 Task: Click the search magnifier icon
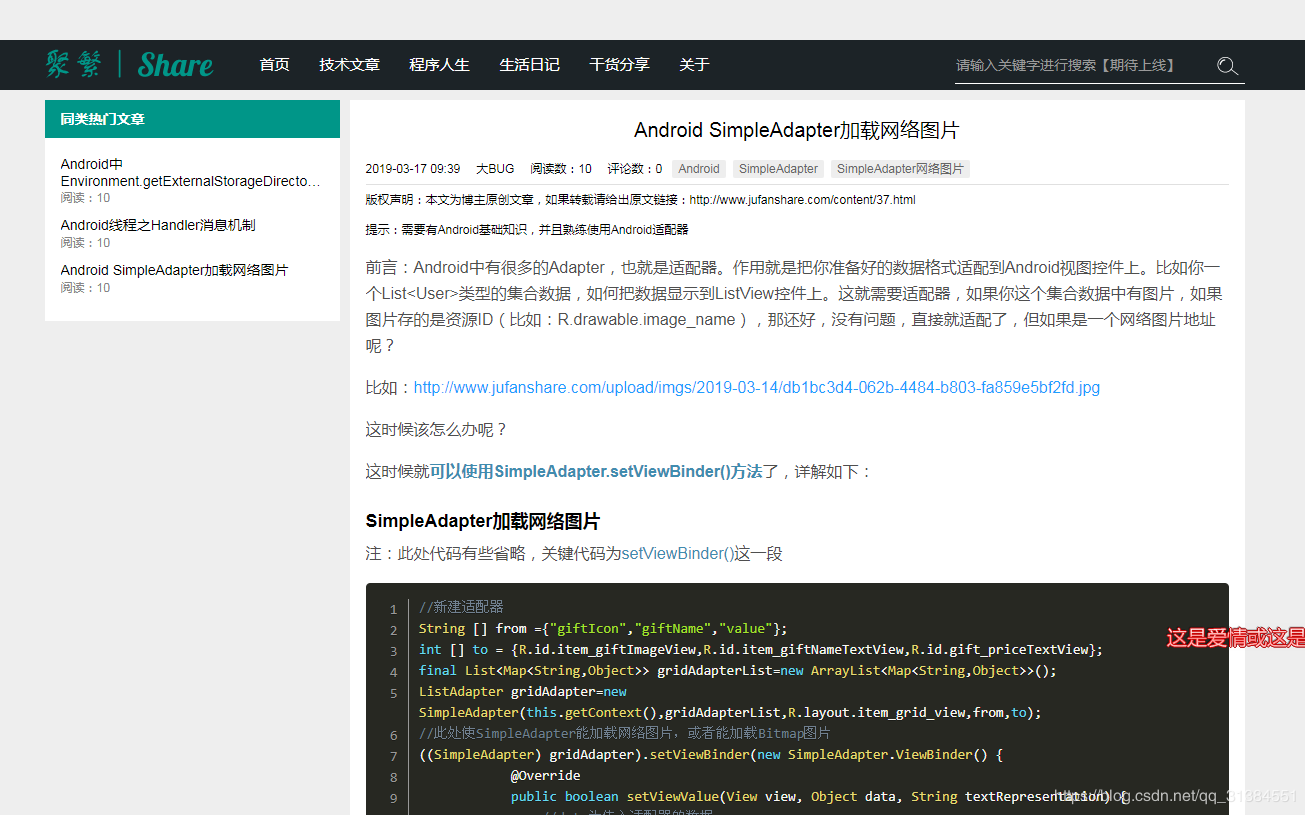pos(1228,66)
